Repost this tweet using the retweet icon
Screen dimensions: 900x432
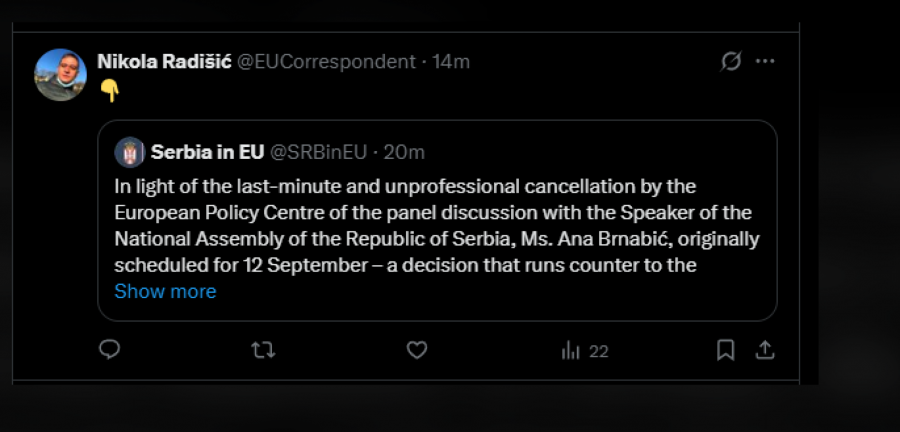coord(263,350)
